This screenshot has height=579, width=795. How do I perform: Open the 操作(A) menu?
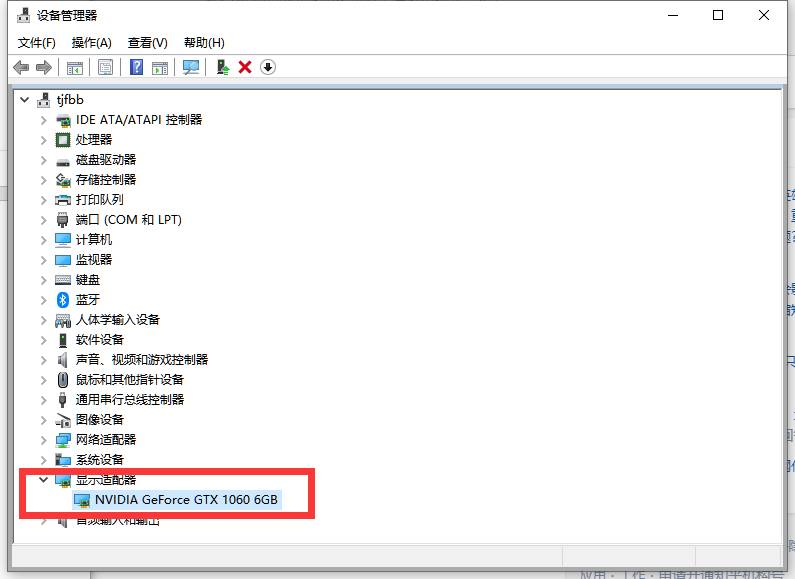click(91, 43)
